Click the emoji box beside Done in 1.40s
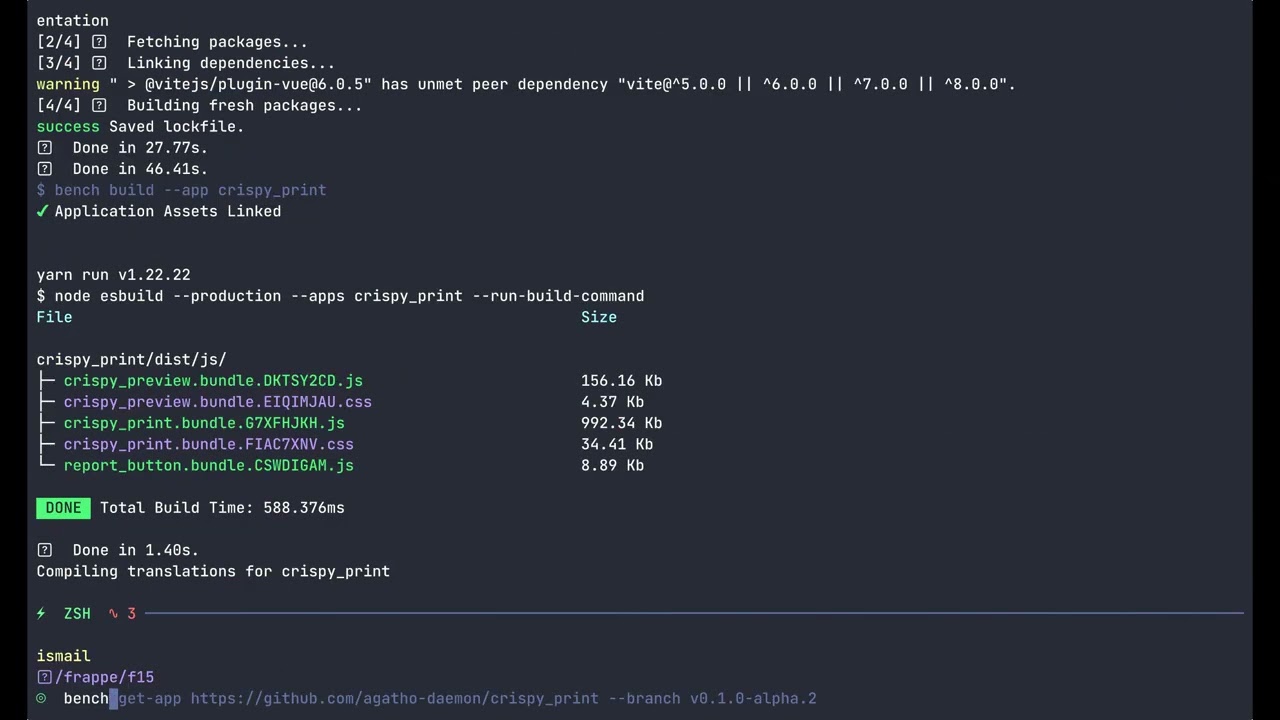 tap(44, 549)
